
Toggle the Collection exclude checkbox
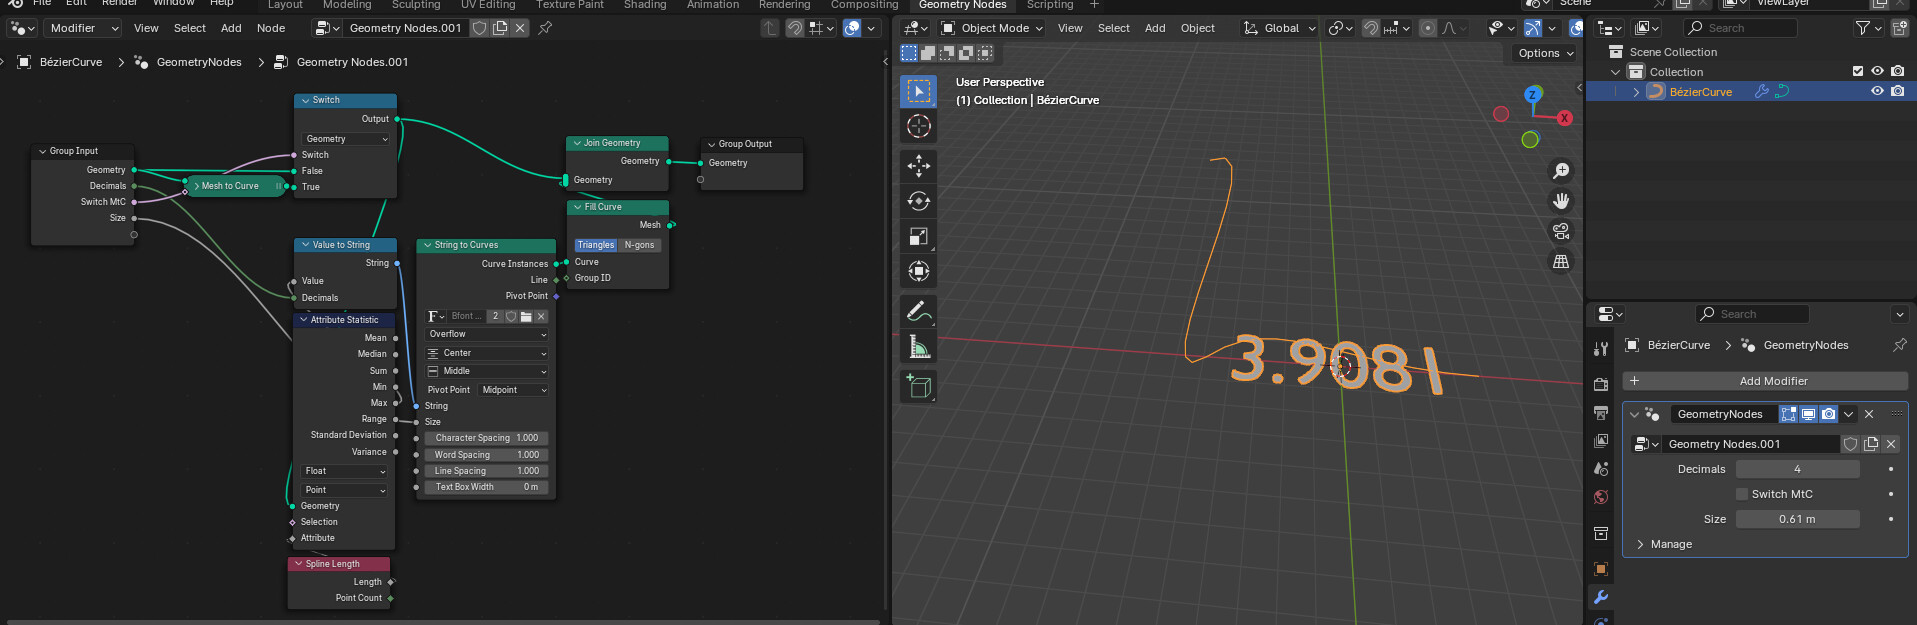[1858, 71]
